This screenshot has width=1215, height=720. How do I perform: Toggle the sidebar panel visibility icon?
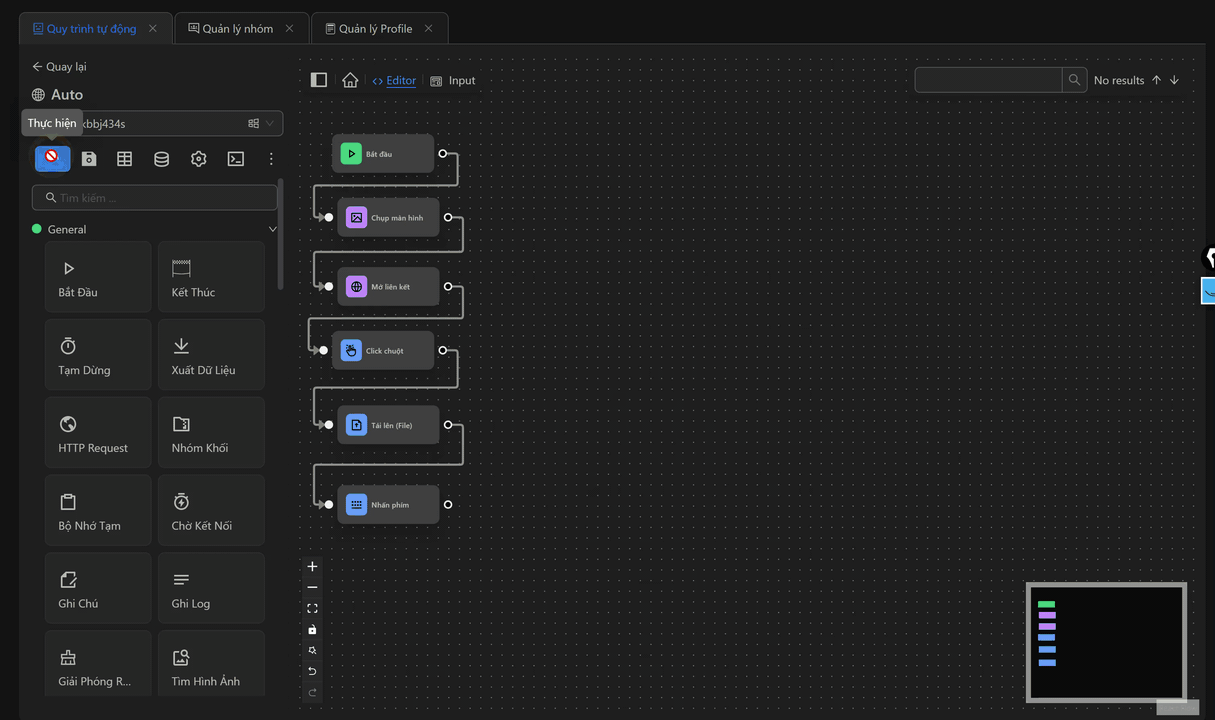point(319,80)
